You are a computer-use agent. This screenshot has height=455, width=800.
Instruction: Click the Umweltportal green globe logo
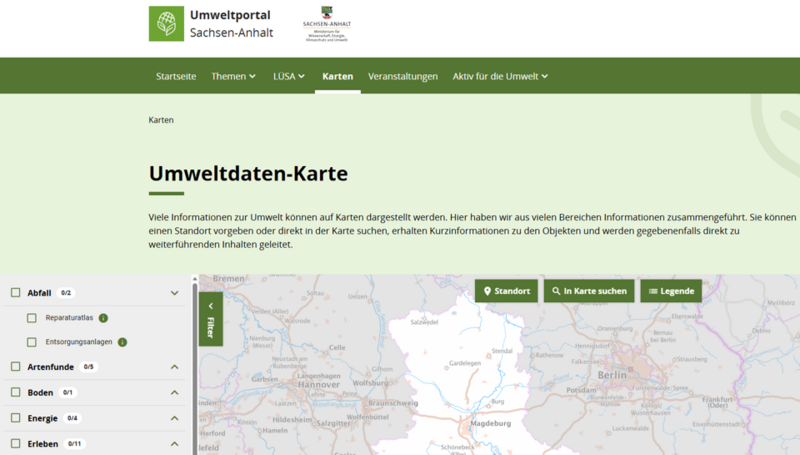[166, 23]
